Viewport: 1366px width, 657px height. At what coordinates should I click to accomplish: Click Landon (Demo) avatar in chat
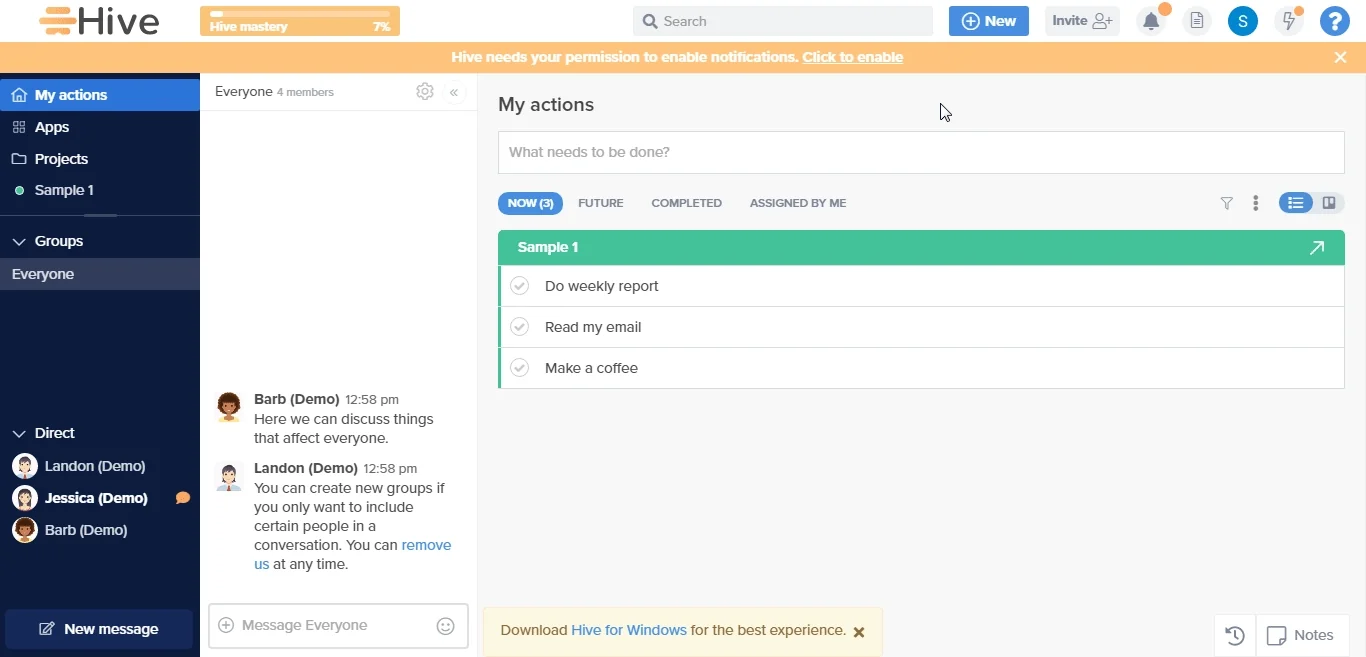point(229,476)
